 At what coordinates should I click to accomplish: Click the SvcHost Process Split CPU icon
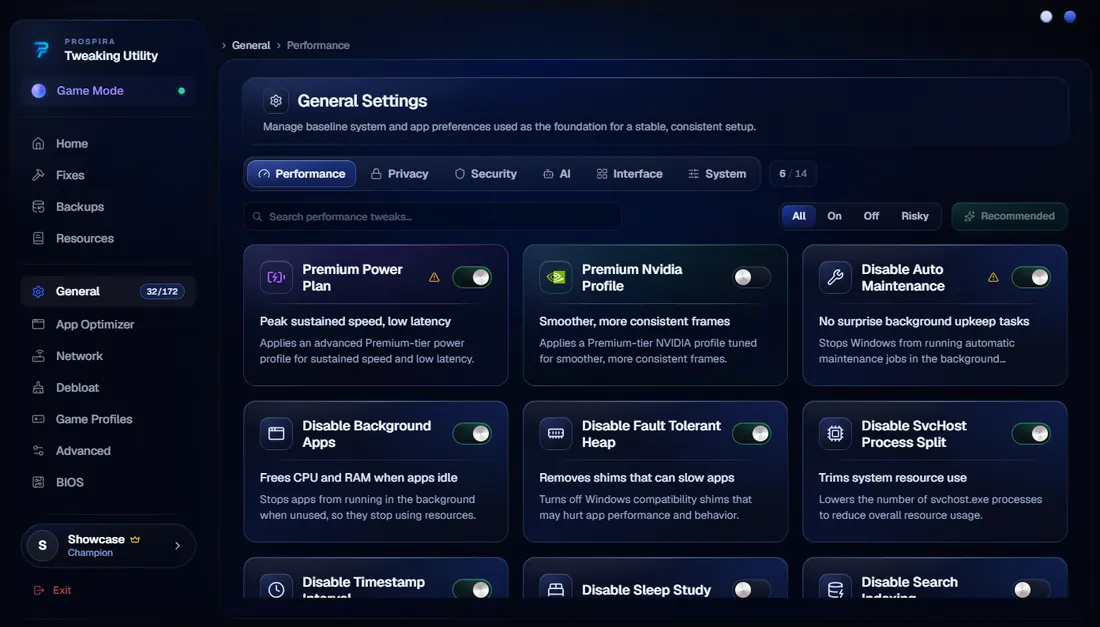click(835, 433)
